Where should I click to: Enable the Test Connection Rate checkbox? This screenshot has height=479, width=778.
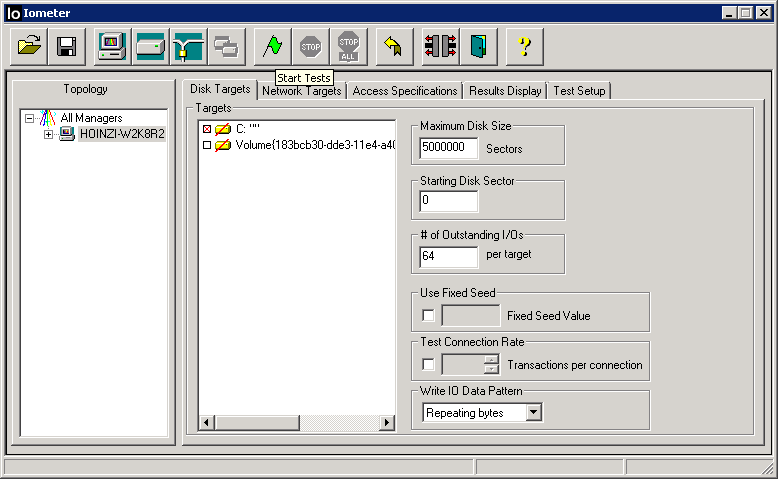coord(428,365)
